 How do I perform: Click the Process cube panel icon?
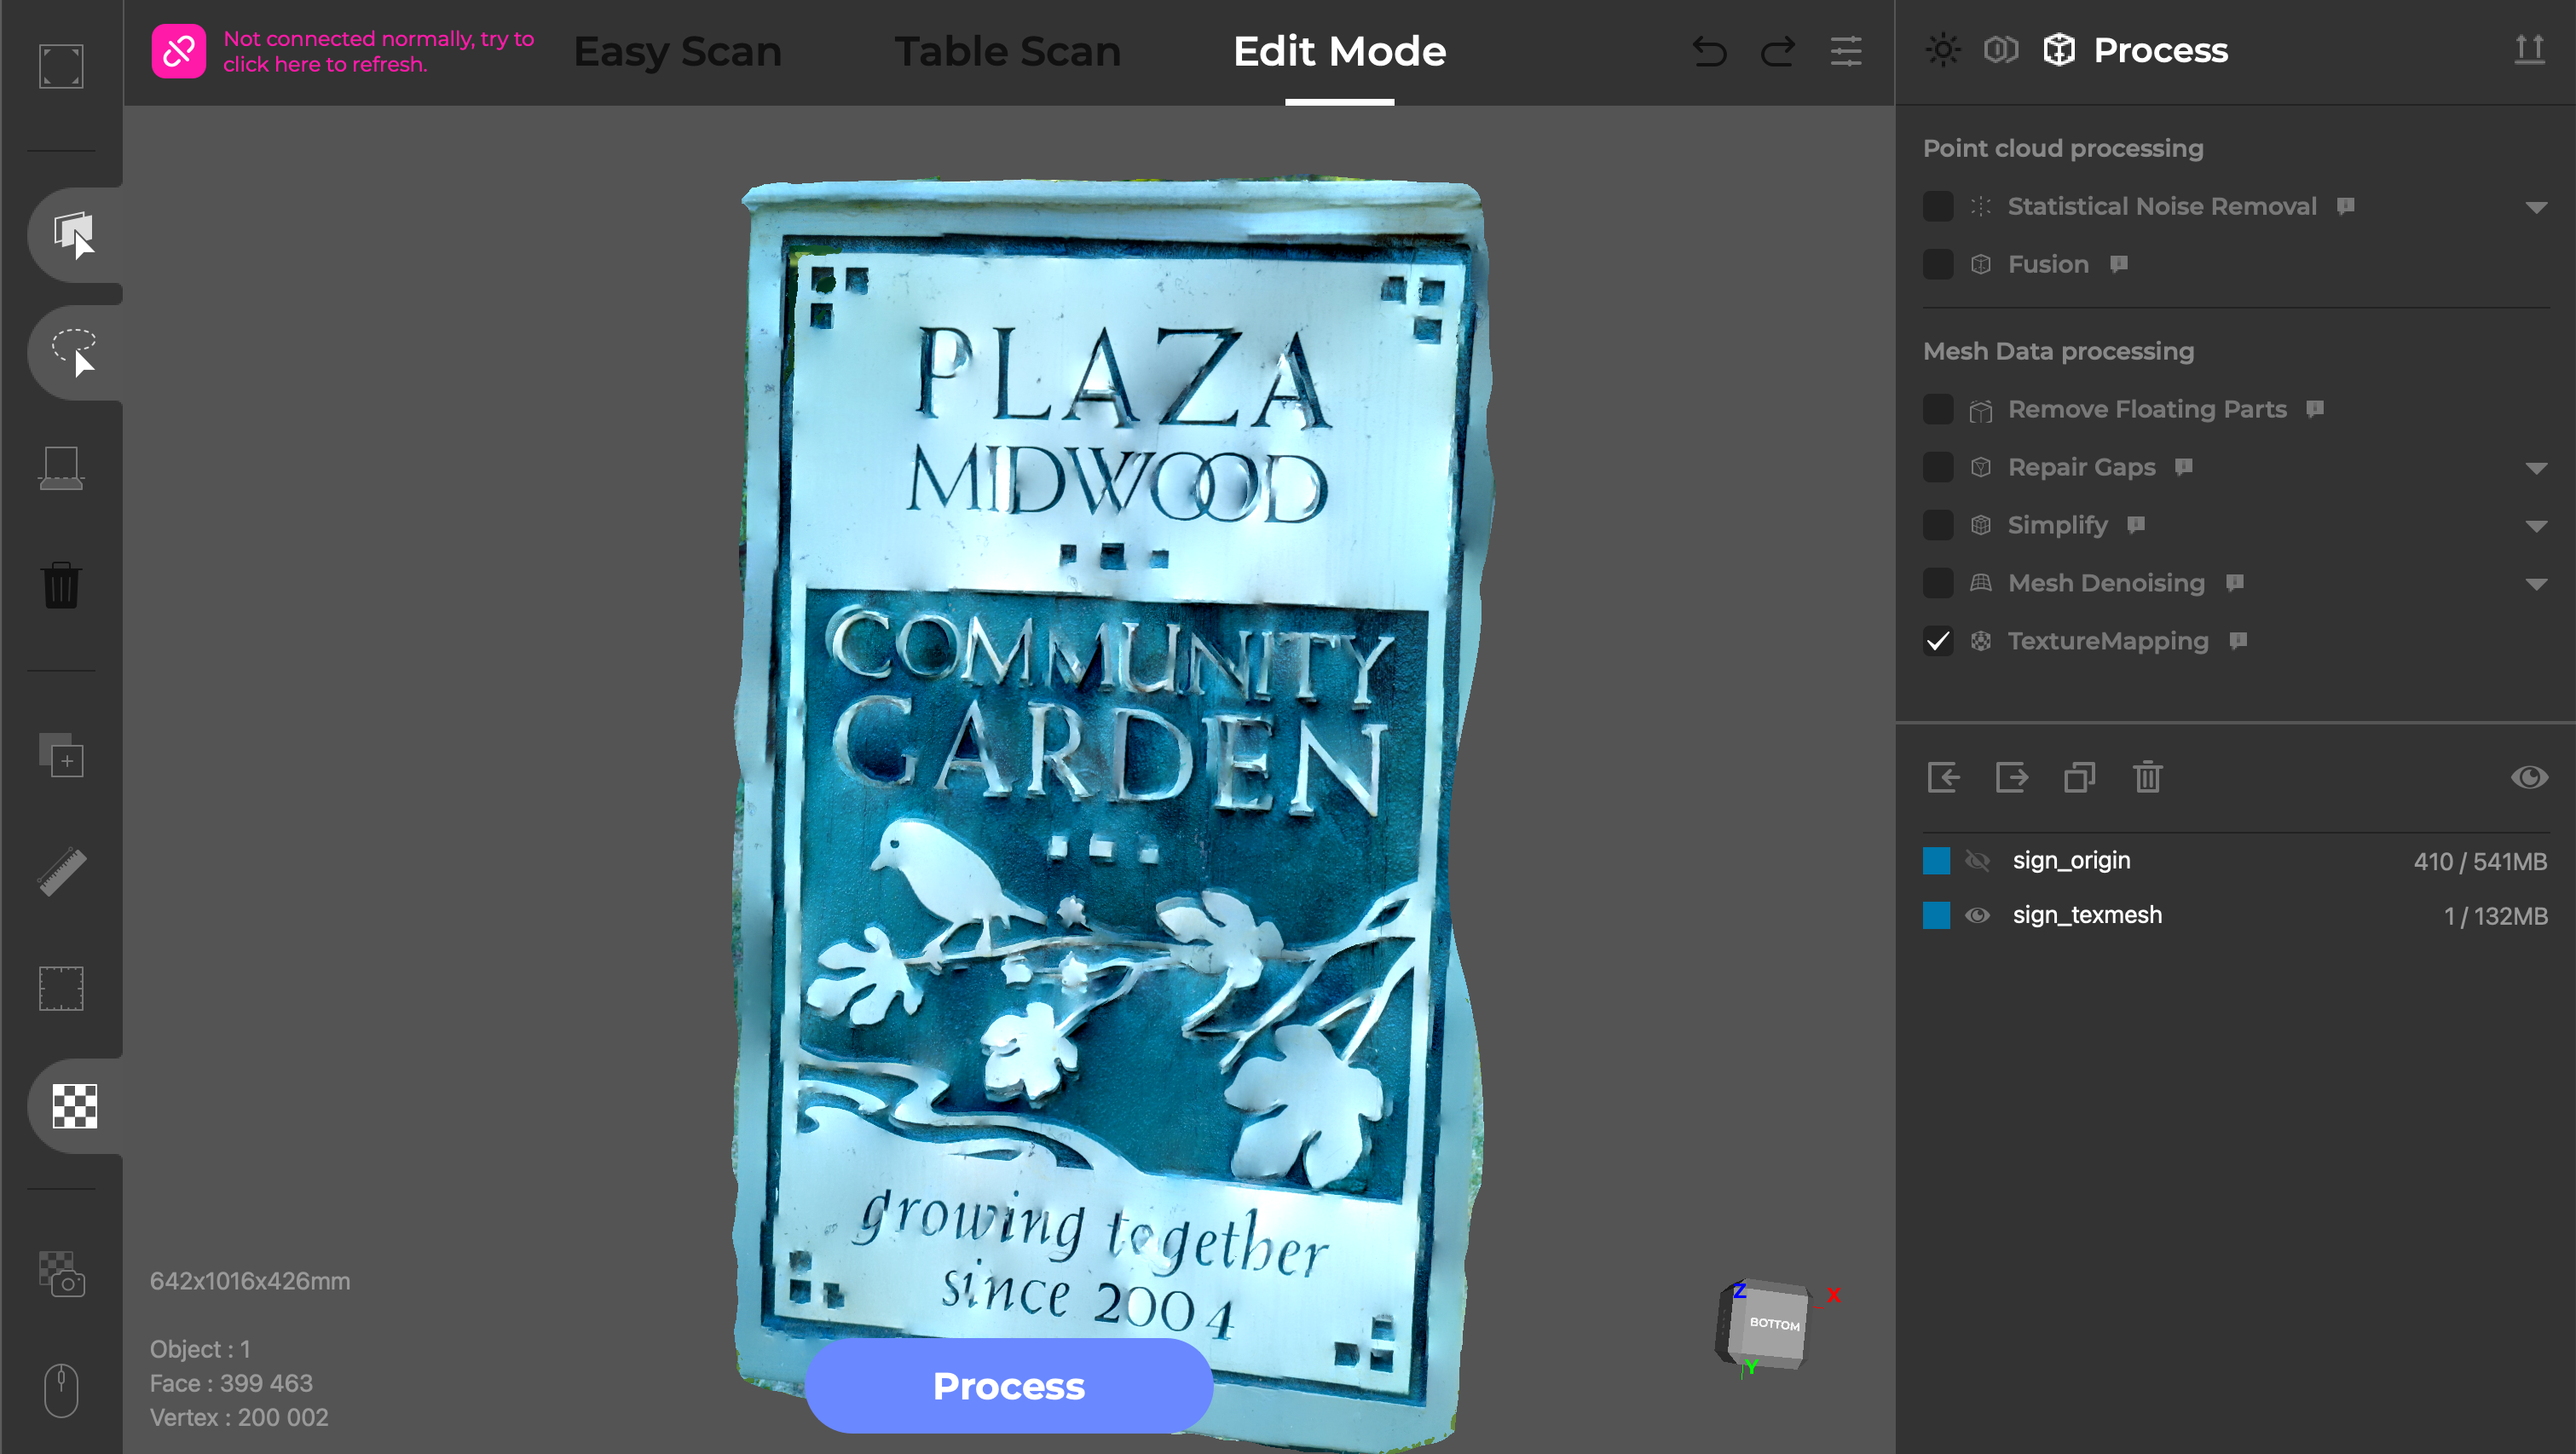pos(2059,49)
